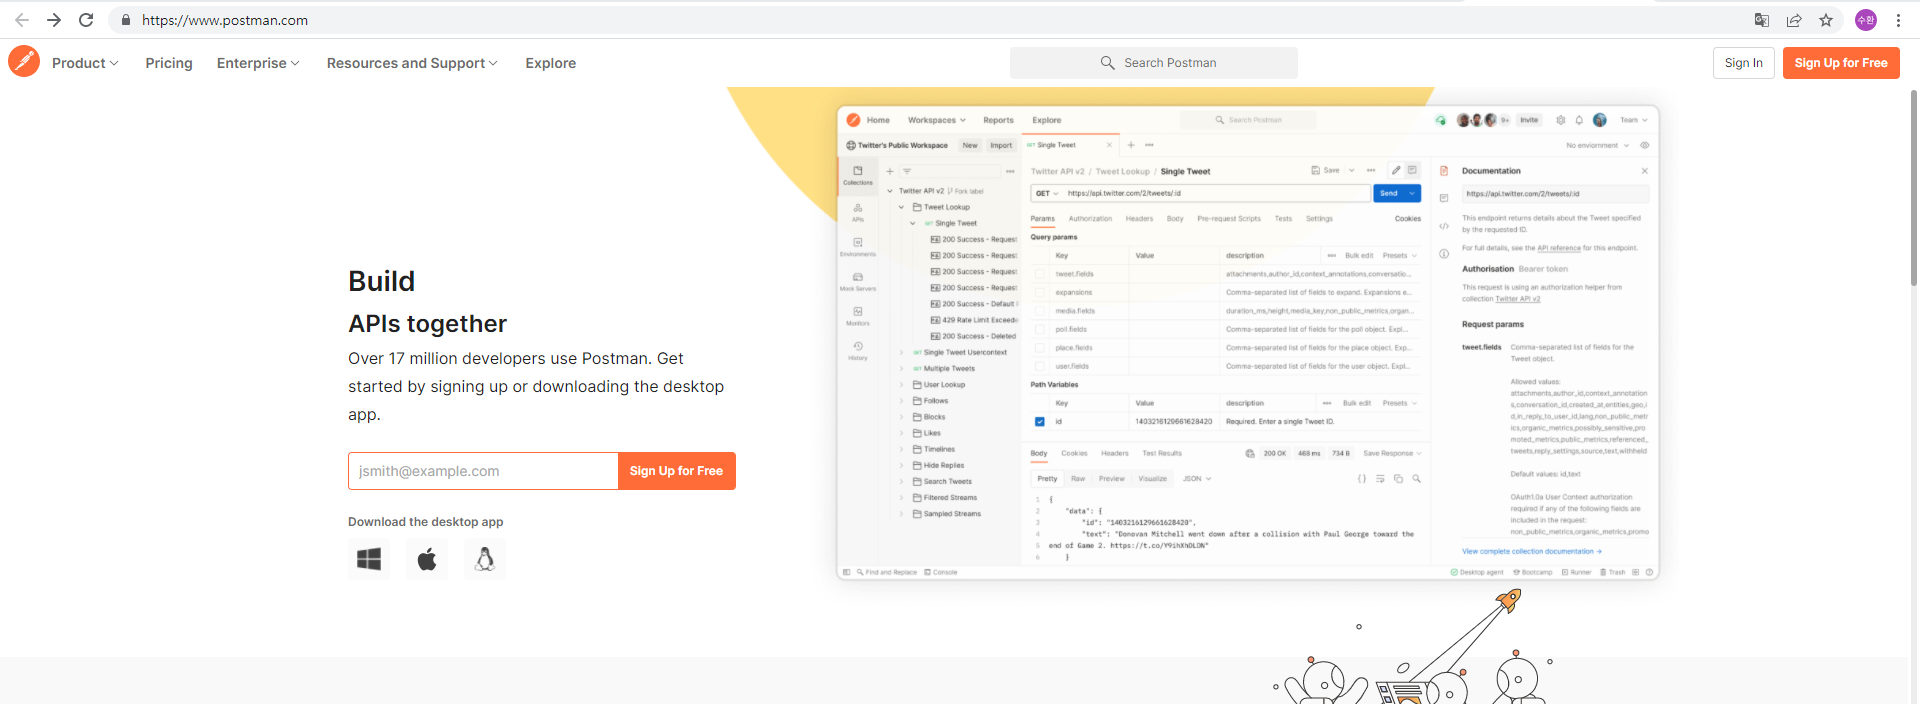
Task: Click the Sign In button
Action: pyautogui.click(x=1744, y=63)
